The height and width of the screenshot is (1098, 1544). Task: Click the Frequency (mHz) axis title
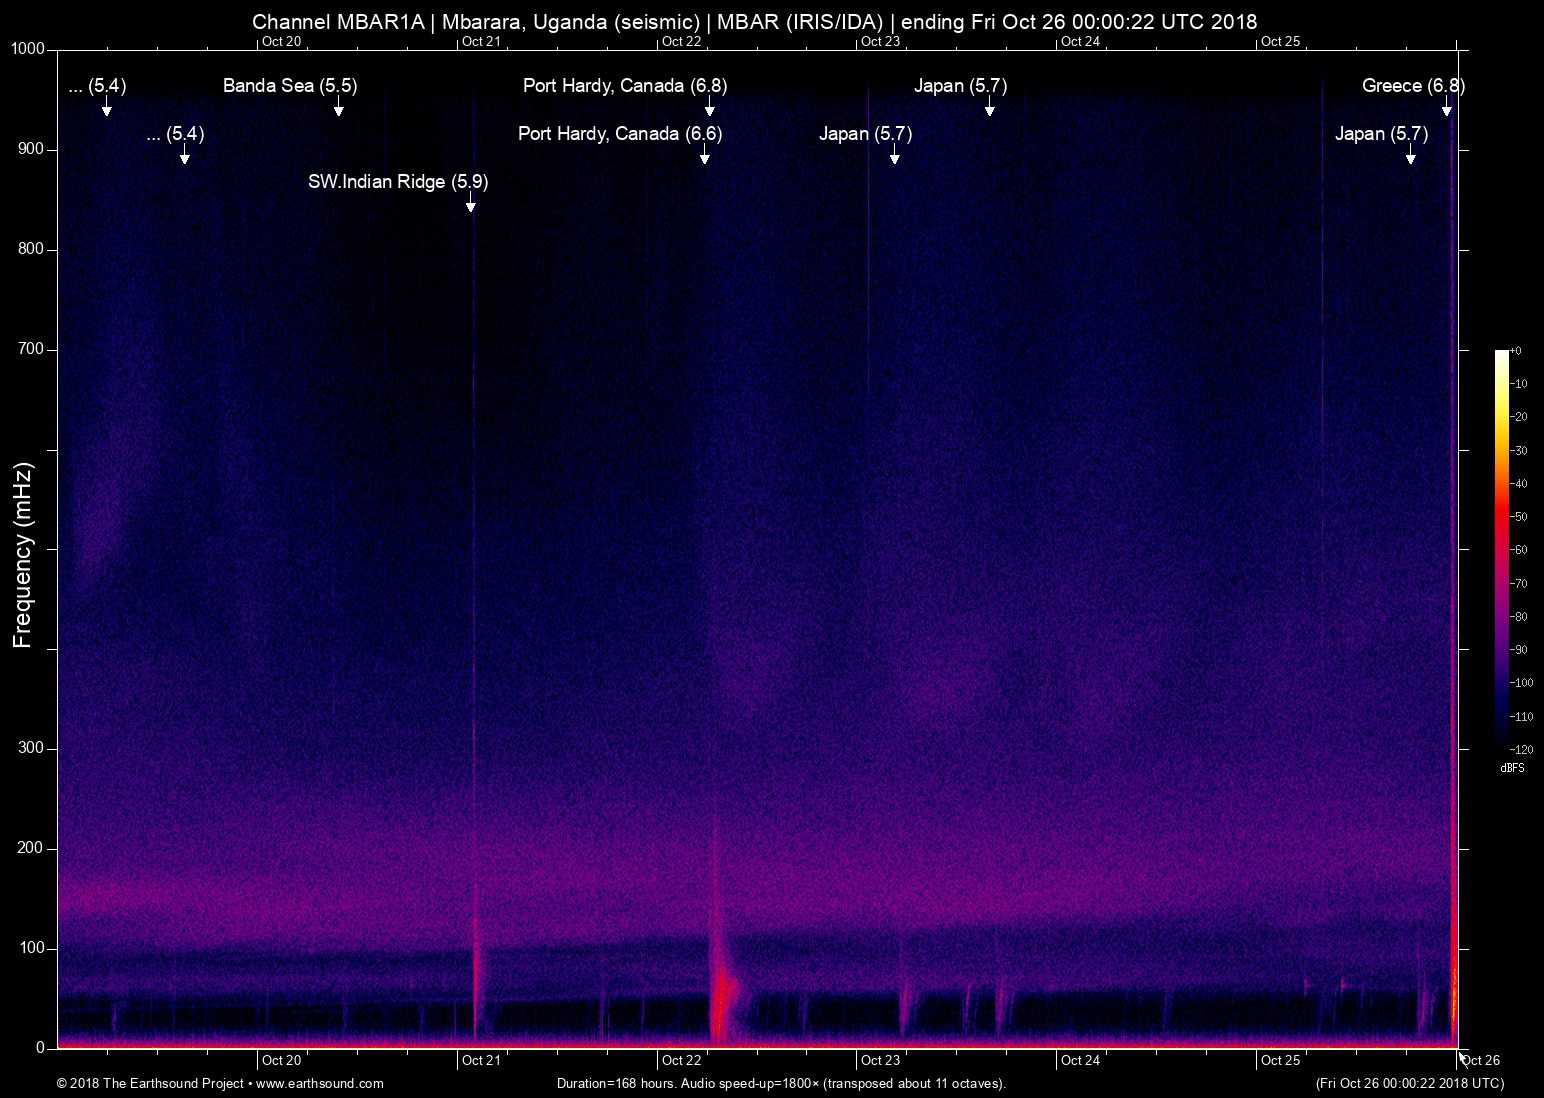click(x=22, y=555)
